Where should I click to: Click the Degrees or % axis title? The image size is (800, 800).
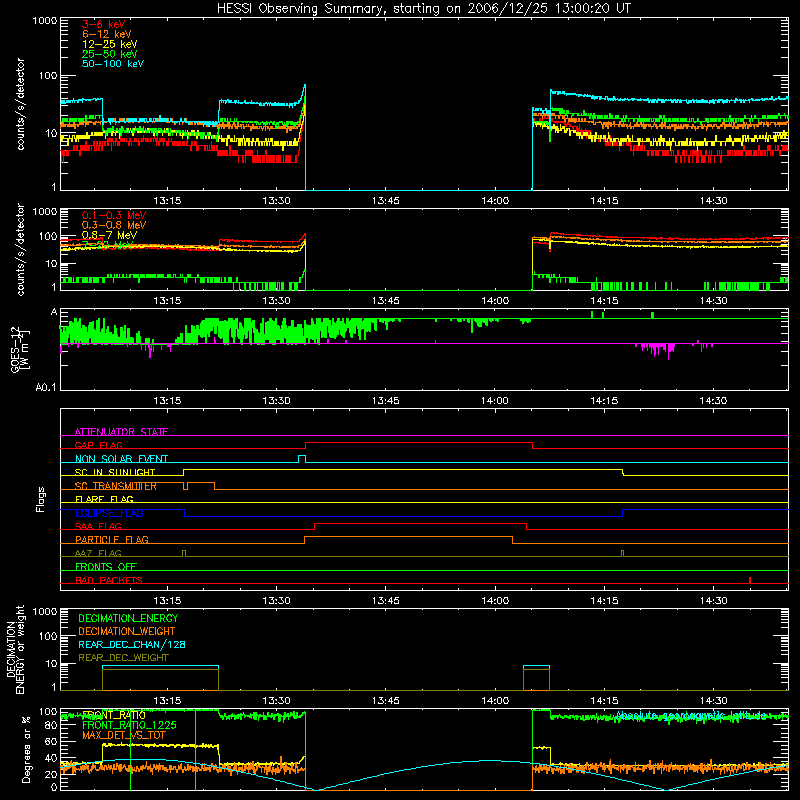click(x=27, y=749)
